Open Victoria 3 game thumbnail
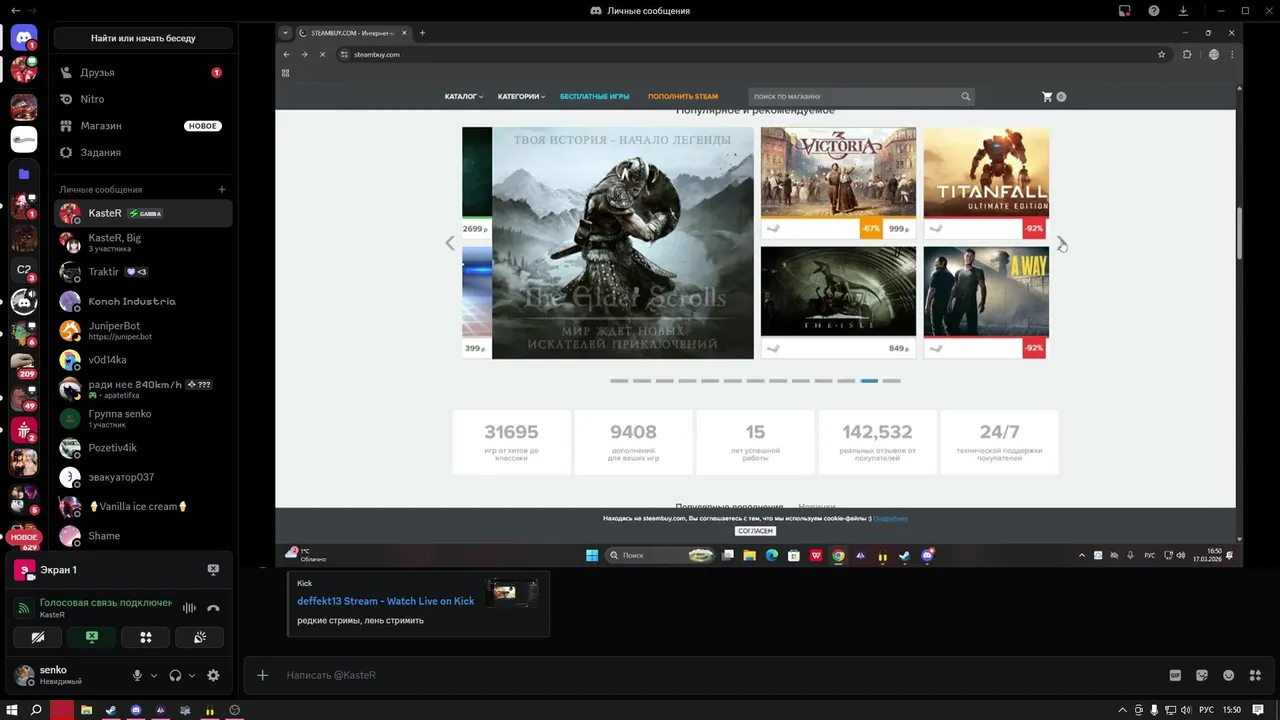 point(838,172)
